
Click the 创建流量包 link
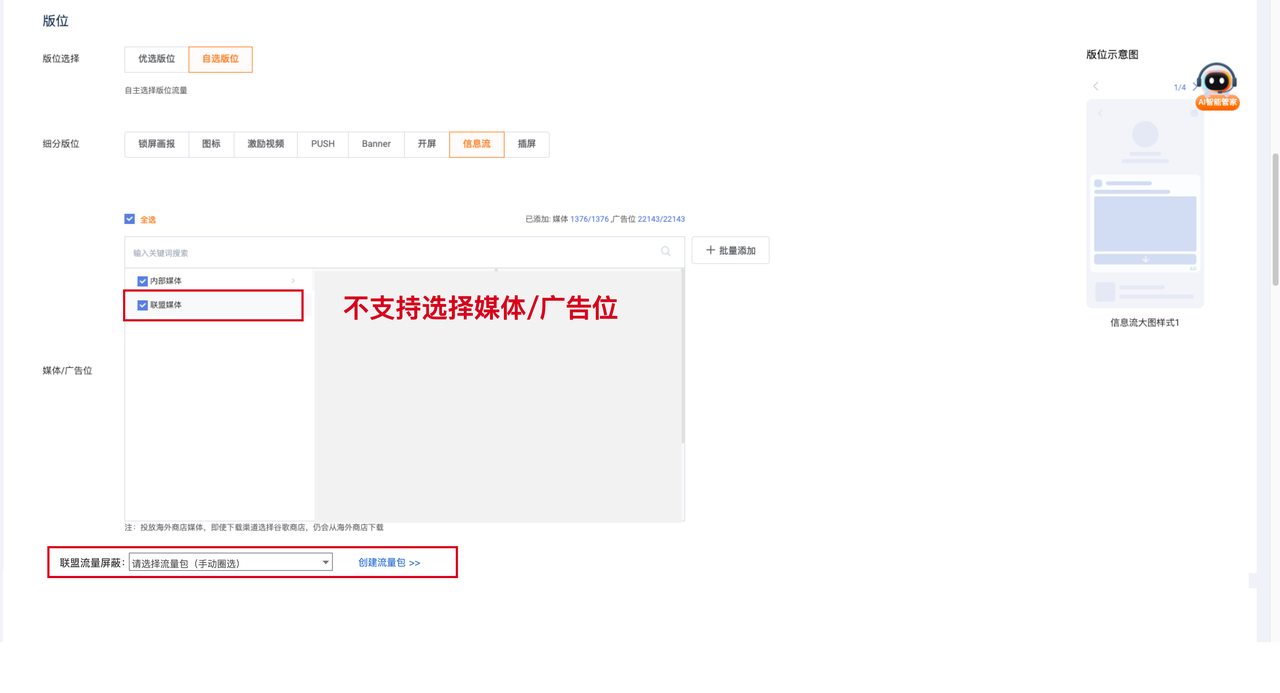point(389,563)
